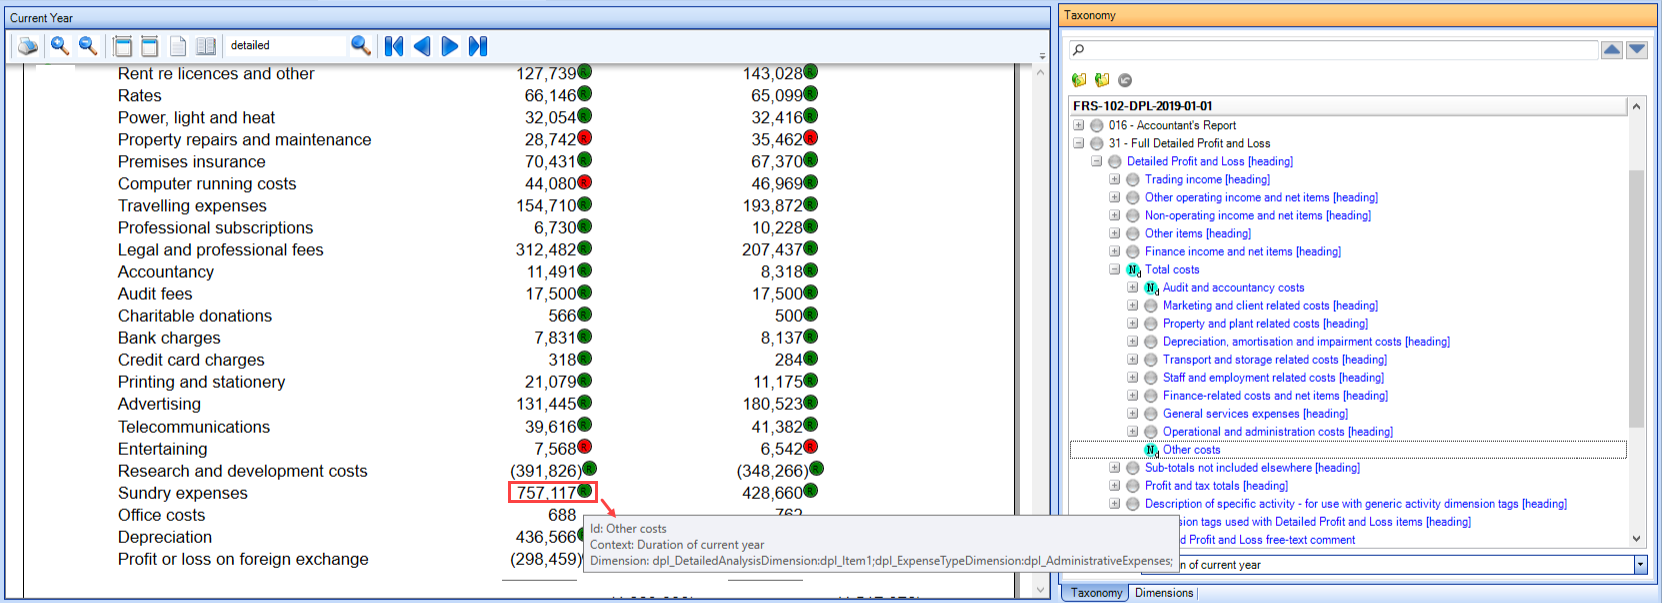Click the red tag dot beside 6,542
This screenshot has height=603, width=1662.
click(x=811, y=446)
